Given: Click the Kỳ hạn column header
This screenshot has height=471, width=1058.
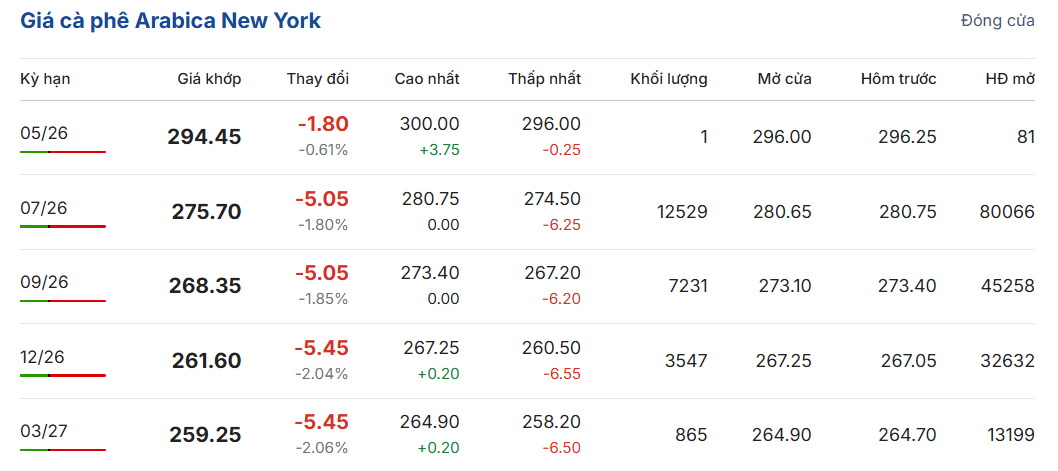Looking at the screenshot, I should tap(45, 79).
